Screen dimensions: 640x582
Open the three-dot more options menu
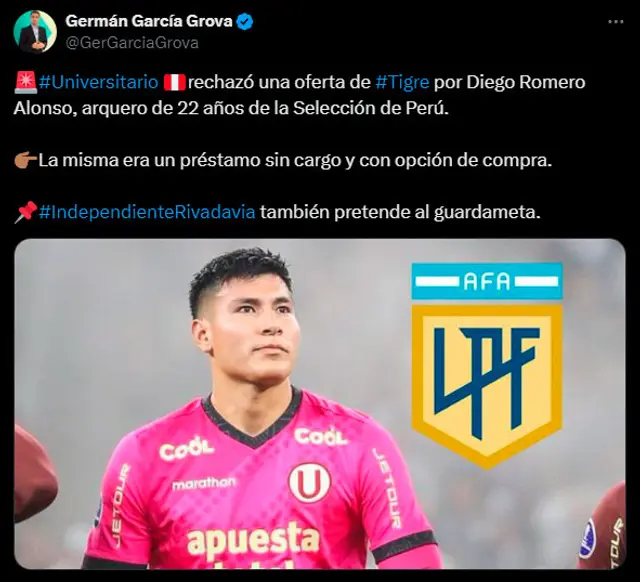(616, 22)
